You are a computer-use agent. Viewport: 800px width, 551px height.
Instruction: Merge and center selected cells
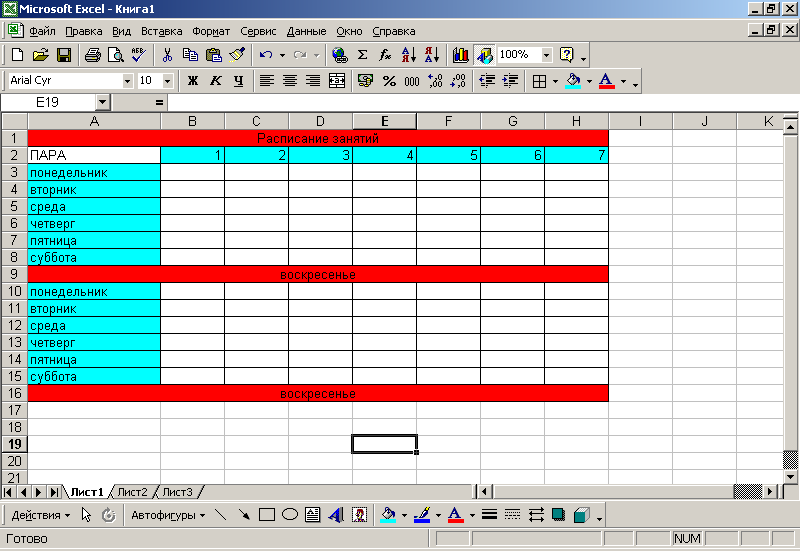pyautogui.click(x=337, y=81)
